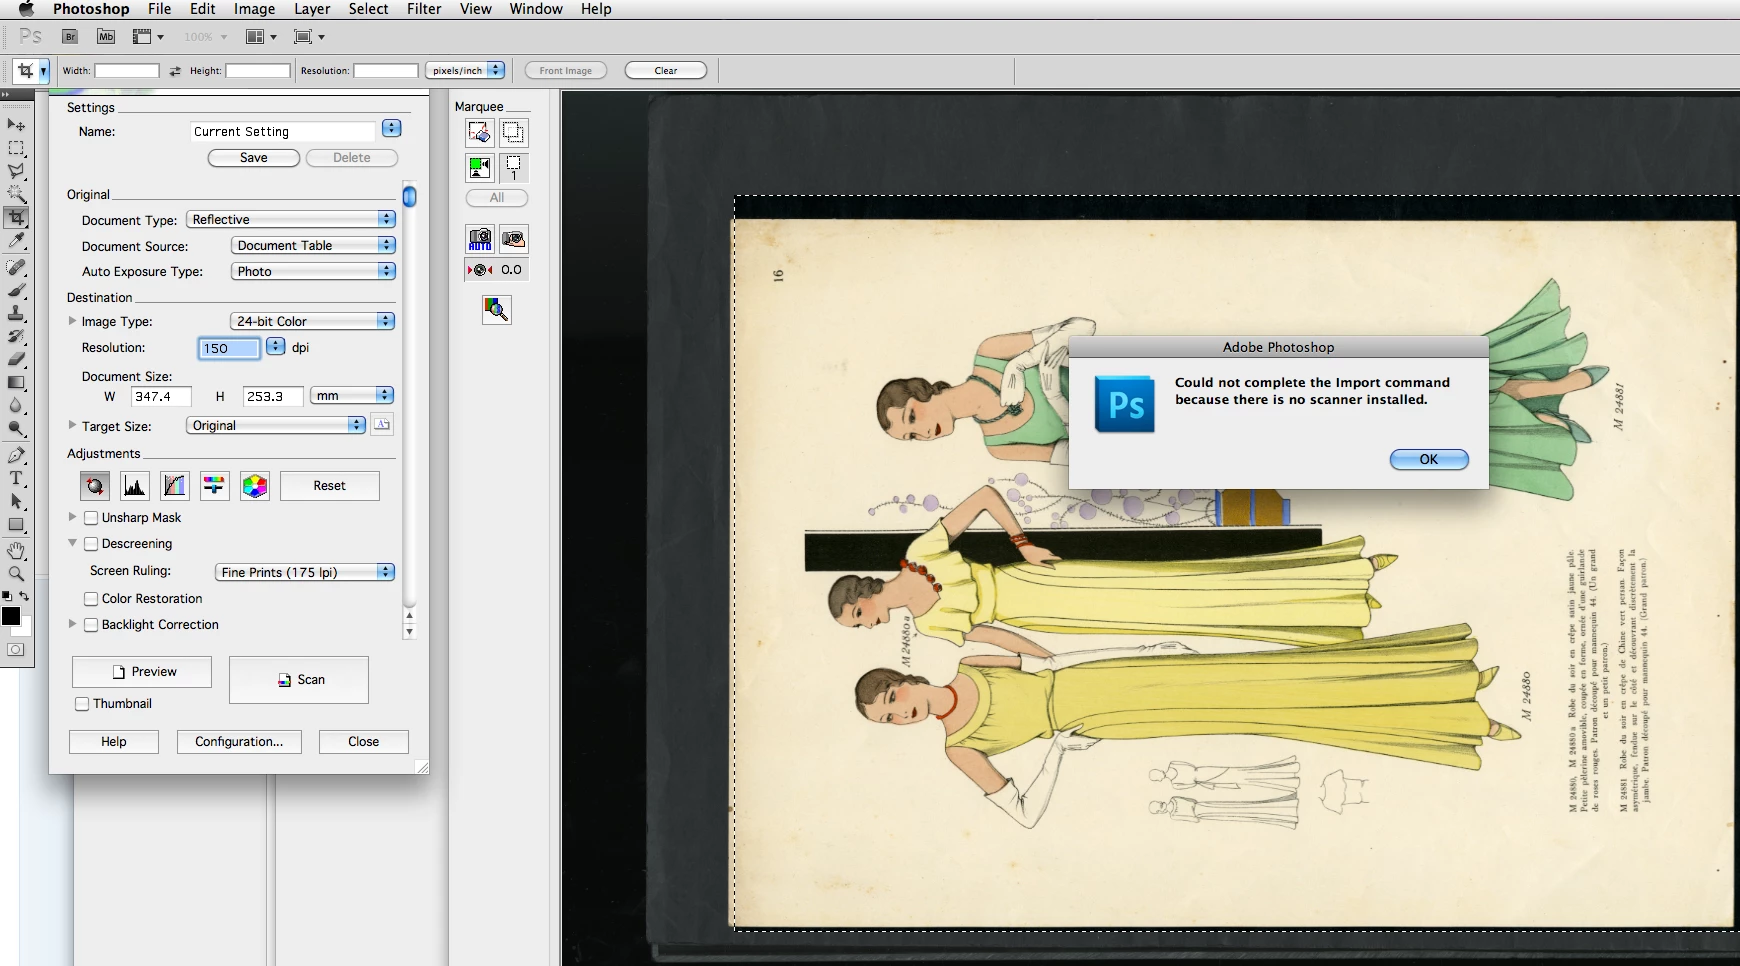The image size is (1740, 966).
Task: Check the Thumbnail option
Action: (82, 704)
